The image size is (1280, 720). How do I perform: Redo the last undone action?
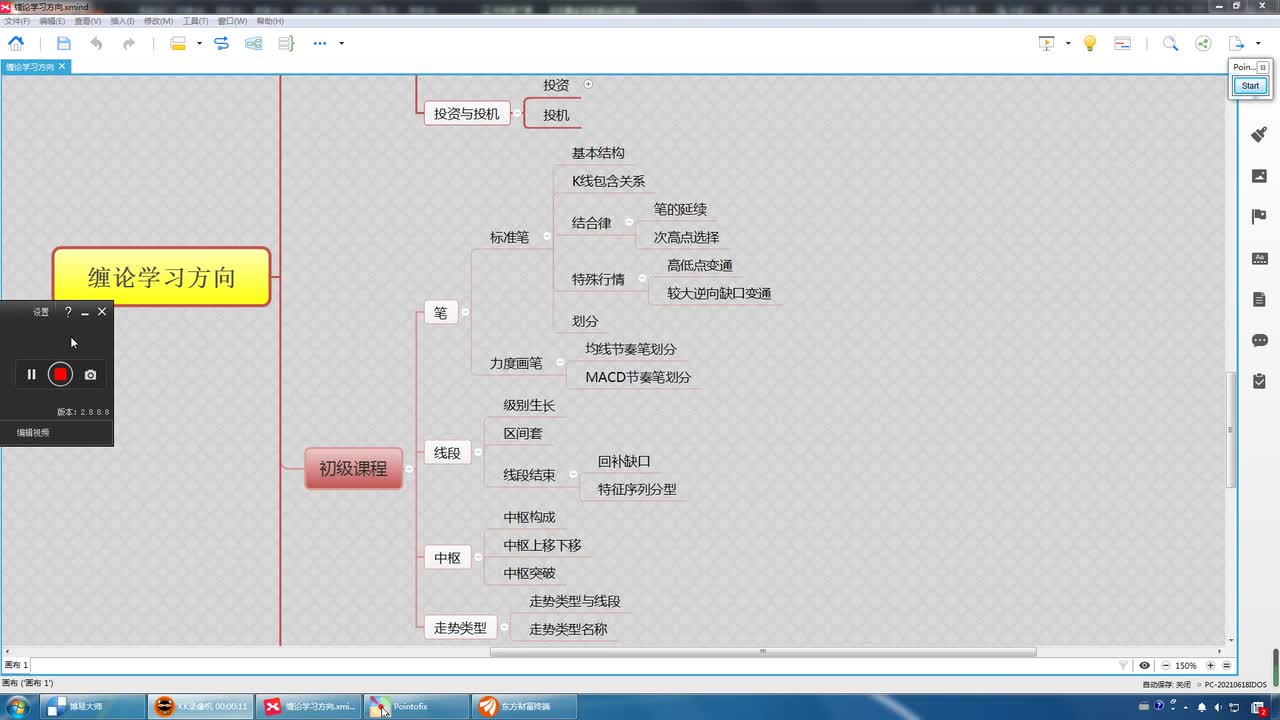click(x=129, y=43)
